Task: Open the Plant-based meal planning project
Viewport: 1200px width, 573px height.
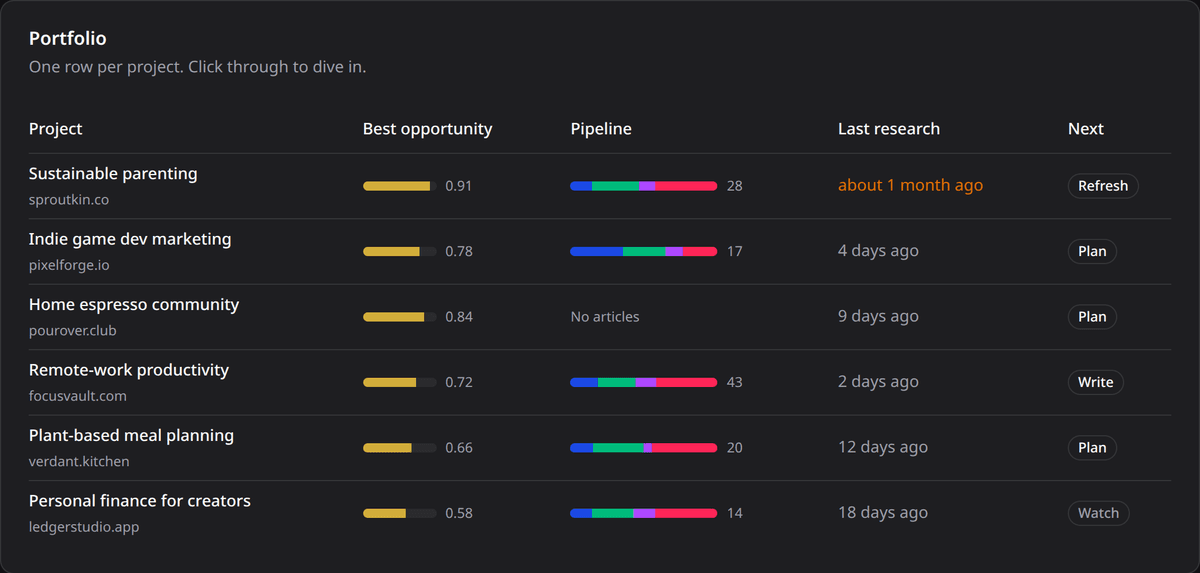Action: (x=131, y=435)
